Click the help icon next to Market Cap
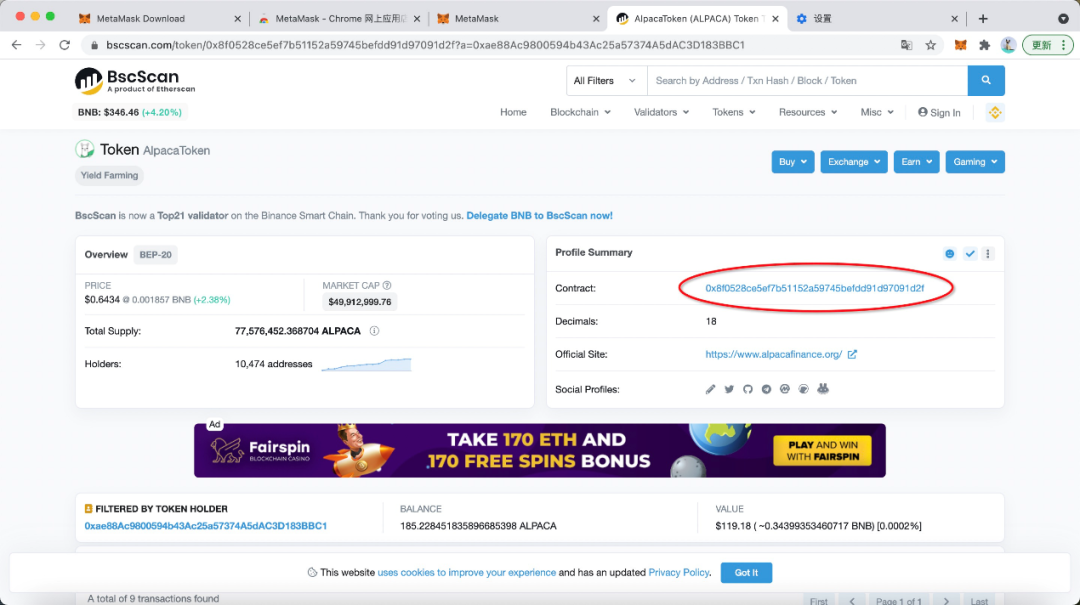Screen dimensions: 1080x605 click(x=387, y=285)
